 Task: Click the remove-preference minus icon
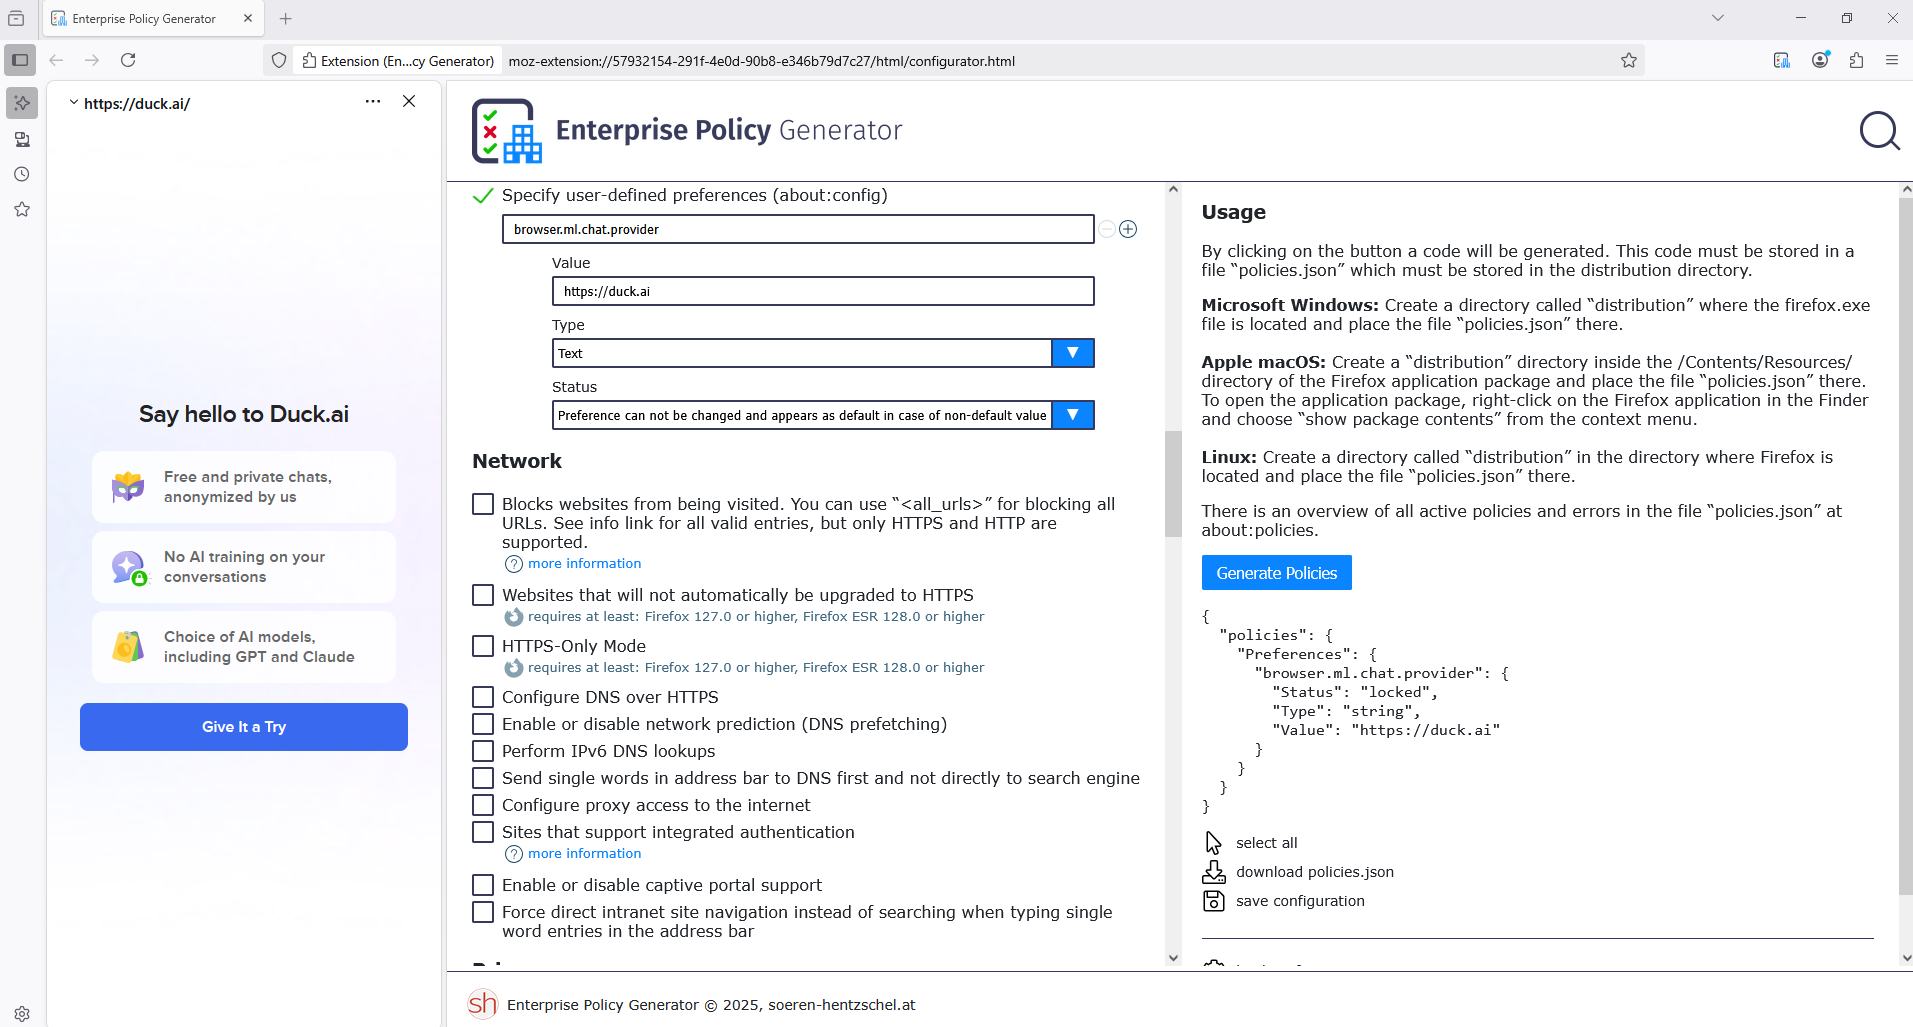(1106, 229)
